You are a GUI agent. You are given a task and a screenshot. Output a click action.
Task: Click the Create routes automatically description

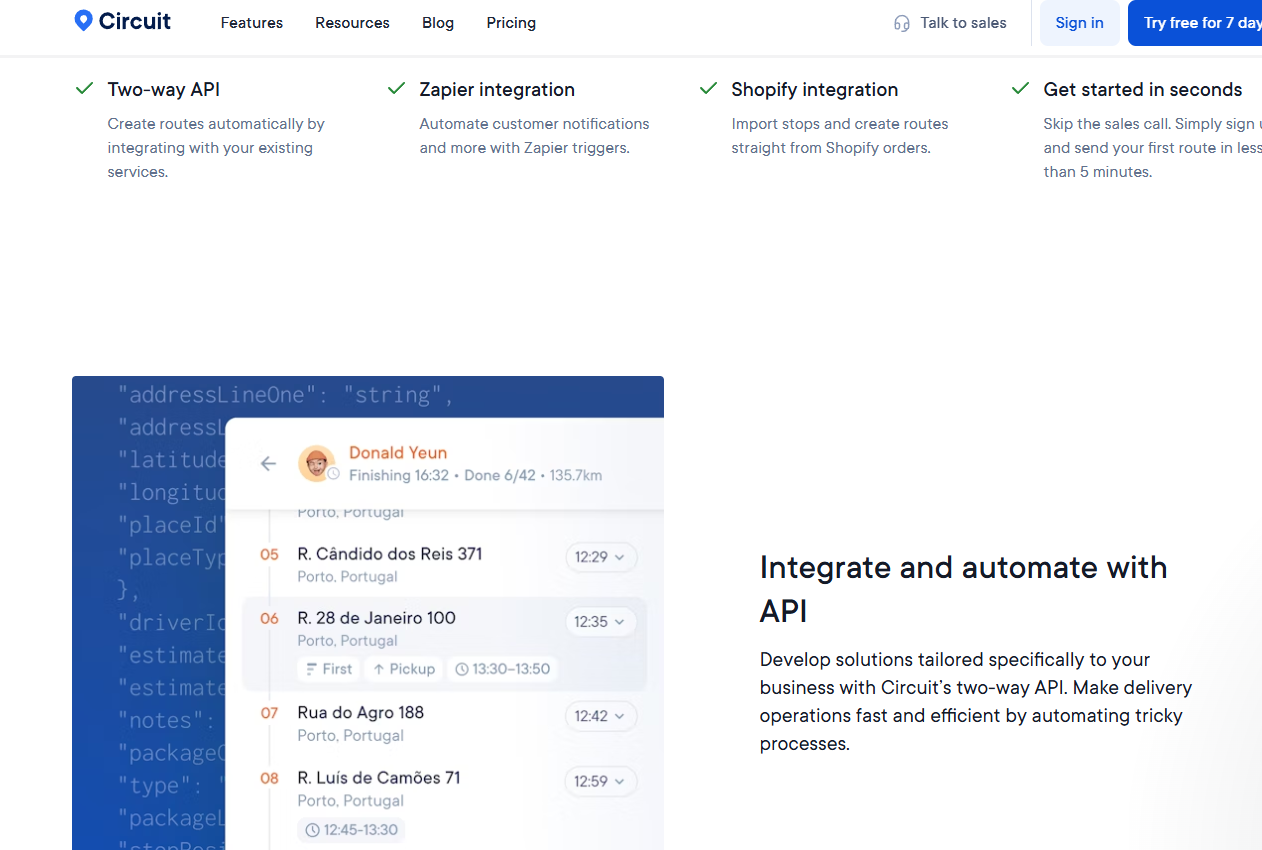pyautogui.click(x=216, y=148)
